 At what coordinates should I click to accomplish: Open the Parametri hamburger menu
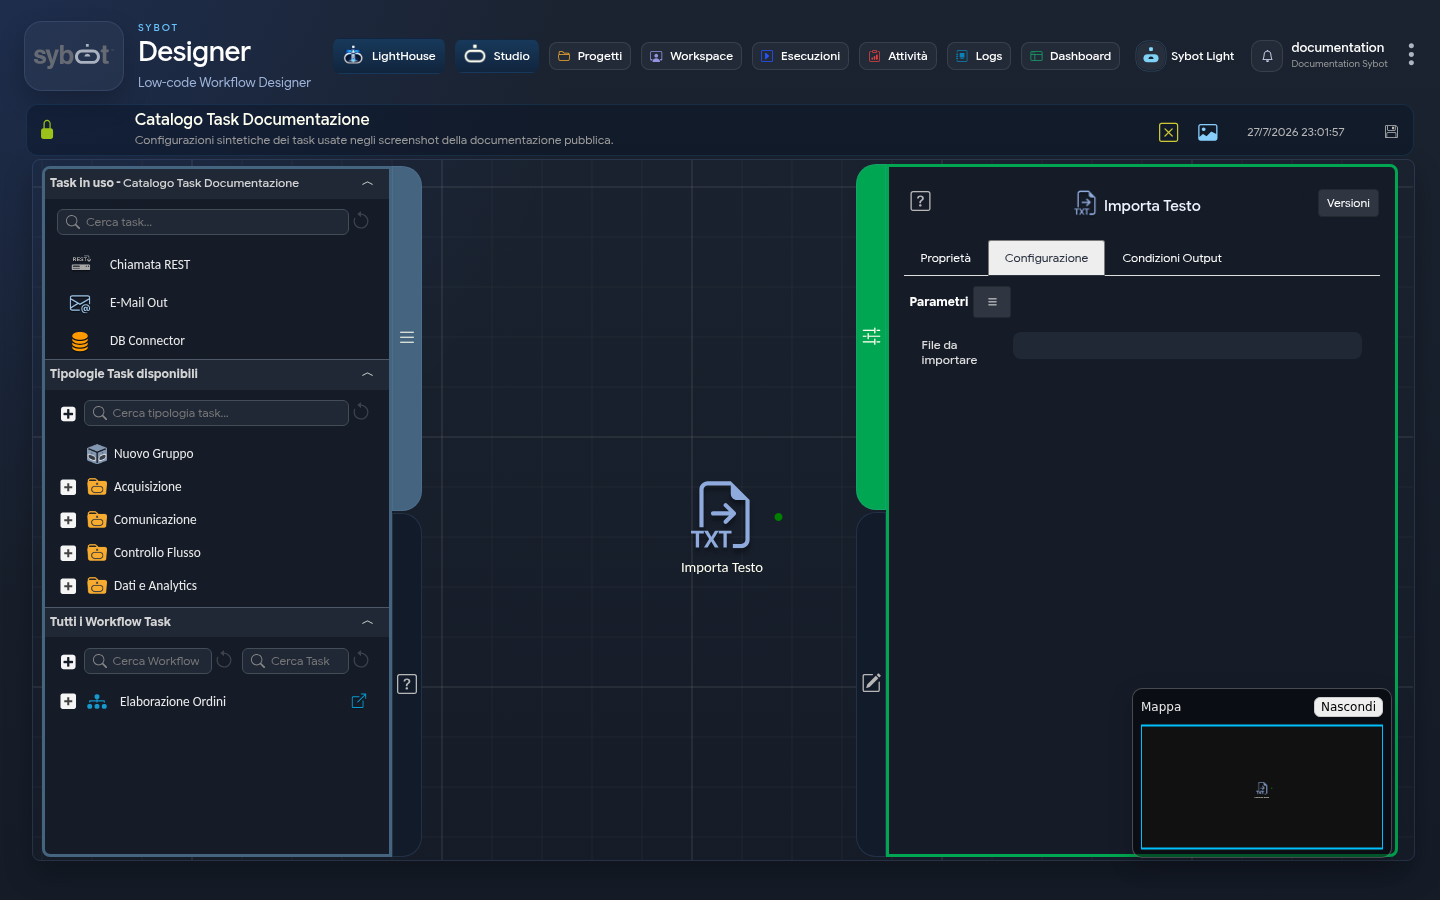(992, 302)
